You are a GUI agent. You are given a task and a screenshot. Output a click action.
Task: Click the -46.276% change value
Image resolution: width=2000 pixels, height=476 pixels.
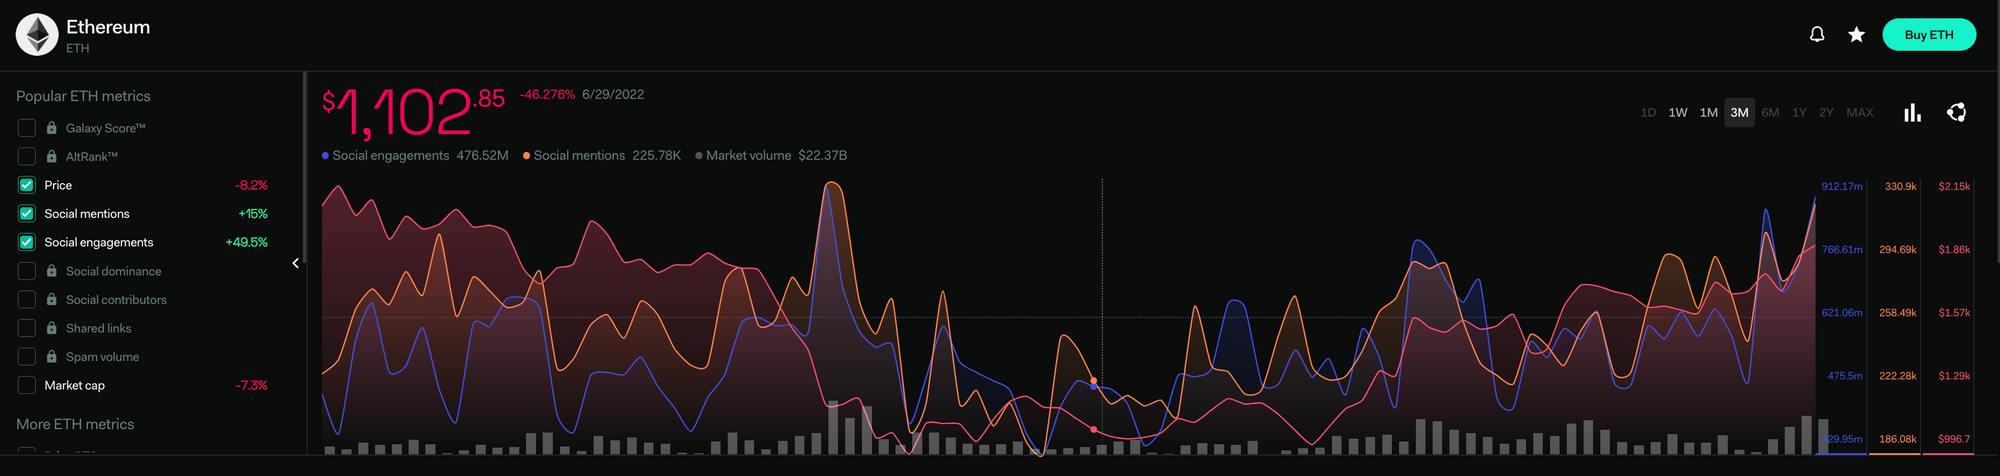(547, 95)
